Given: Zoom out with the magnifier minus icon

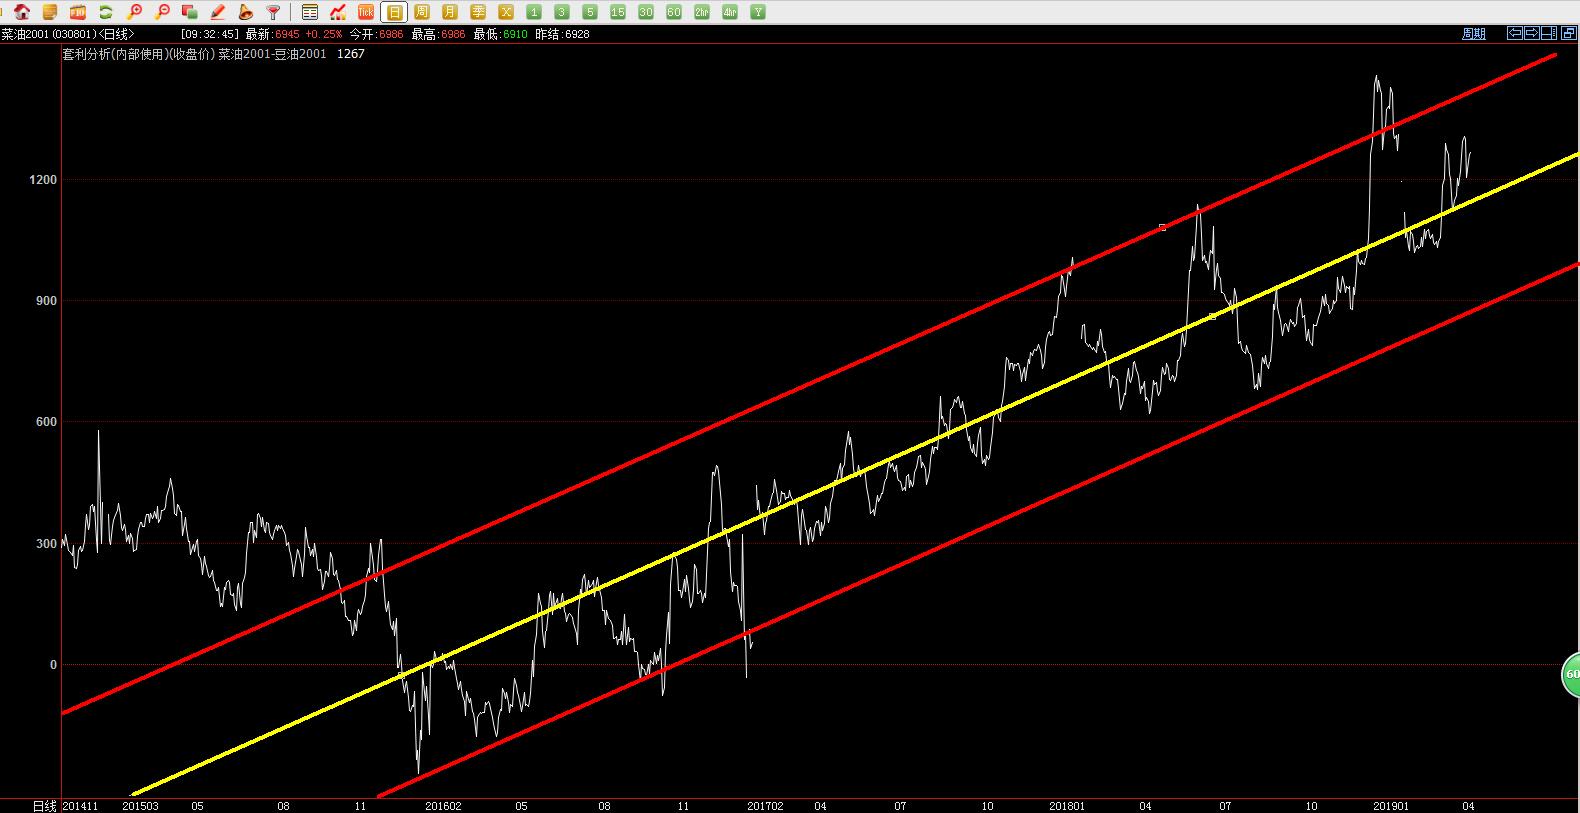Looking at the screenshot, I should [162, 12].
